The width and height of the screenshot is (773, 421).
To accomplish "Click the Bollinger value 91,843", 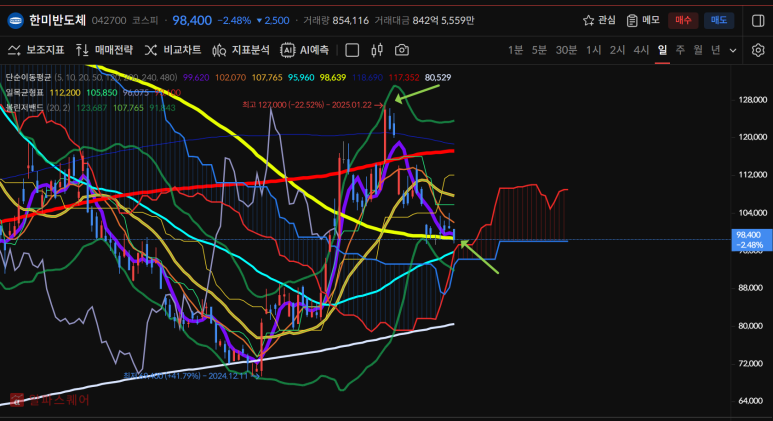I will (162, 107).
